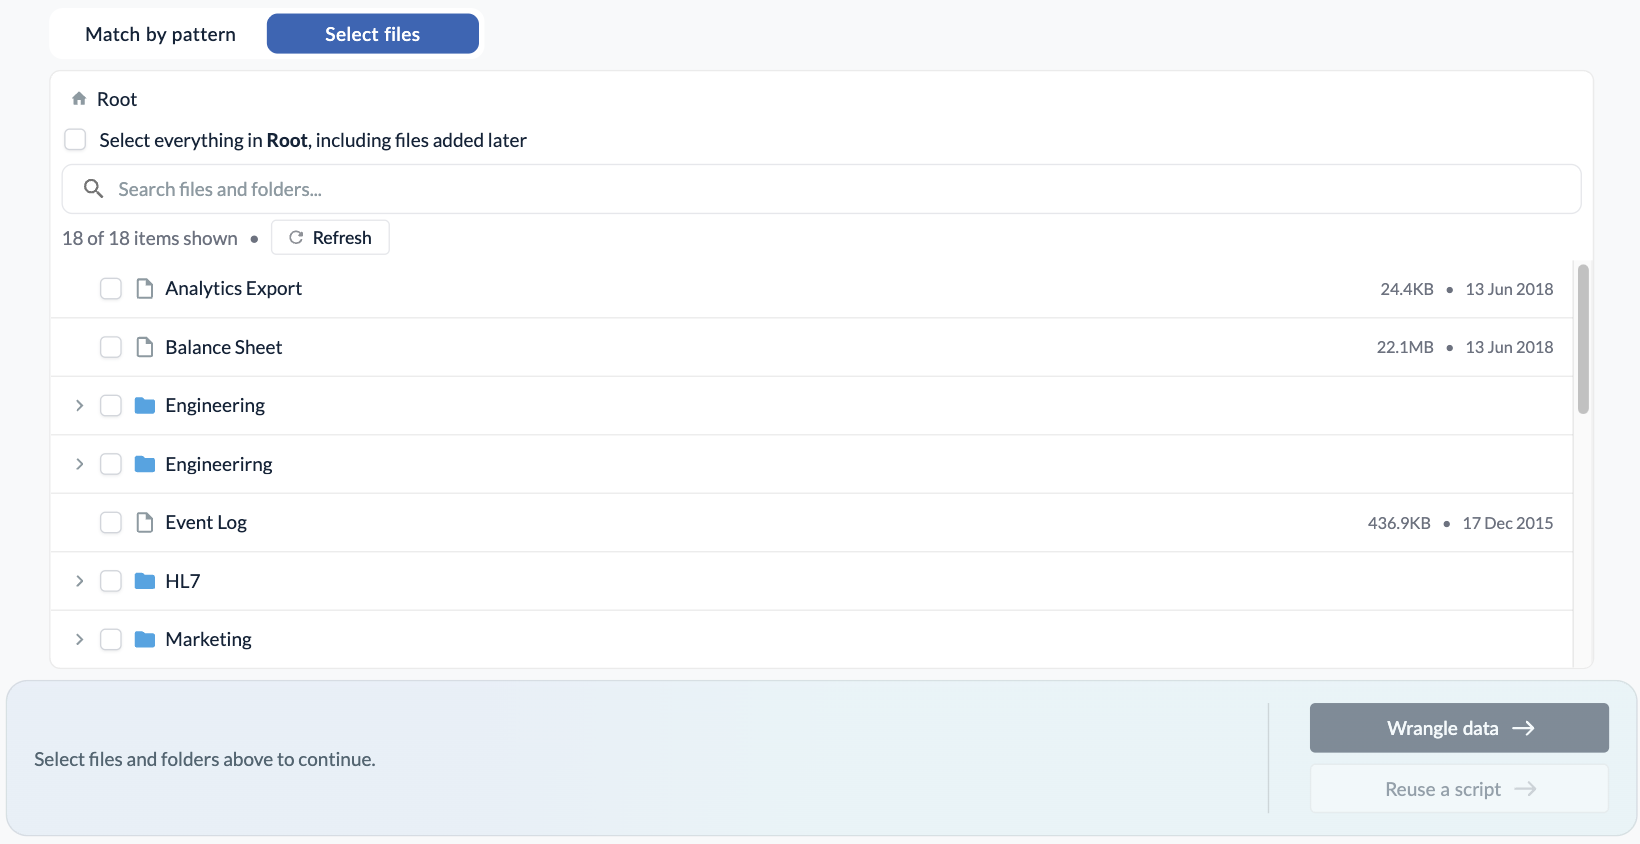Viewport: 1640px width, 844px height.
Task: Tick the Engineering folder checkbox
Action: [x=111, y=405]
